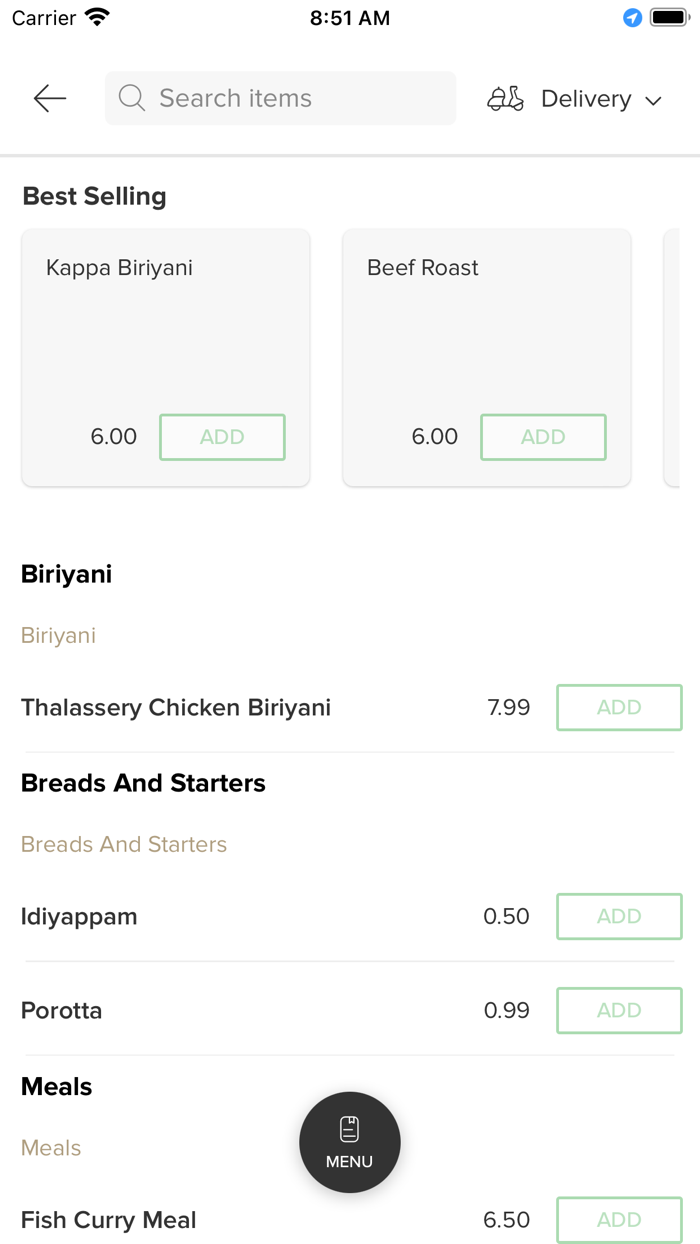Screen dimensions: 700x1244
Task: Select the Biriyani category link
Action: (x=58, y=636)
